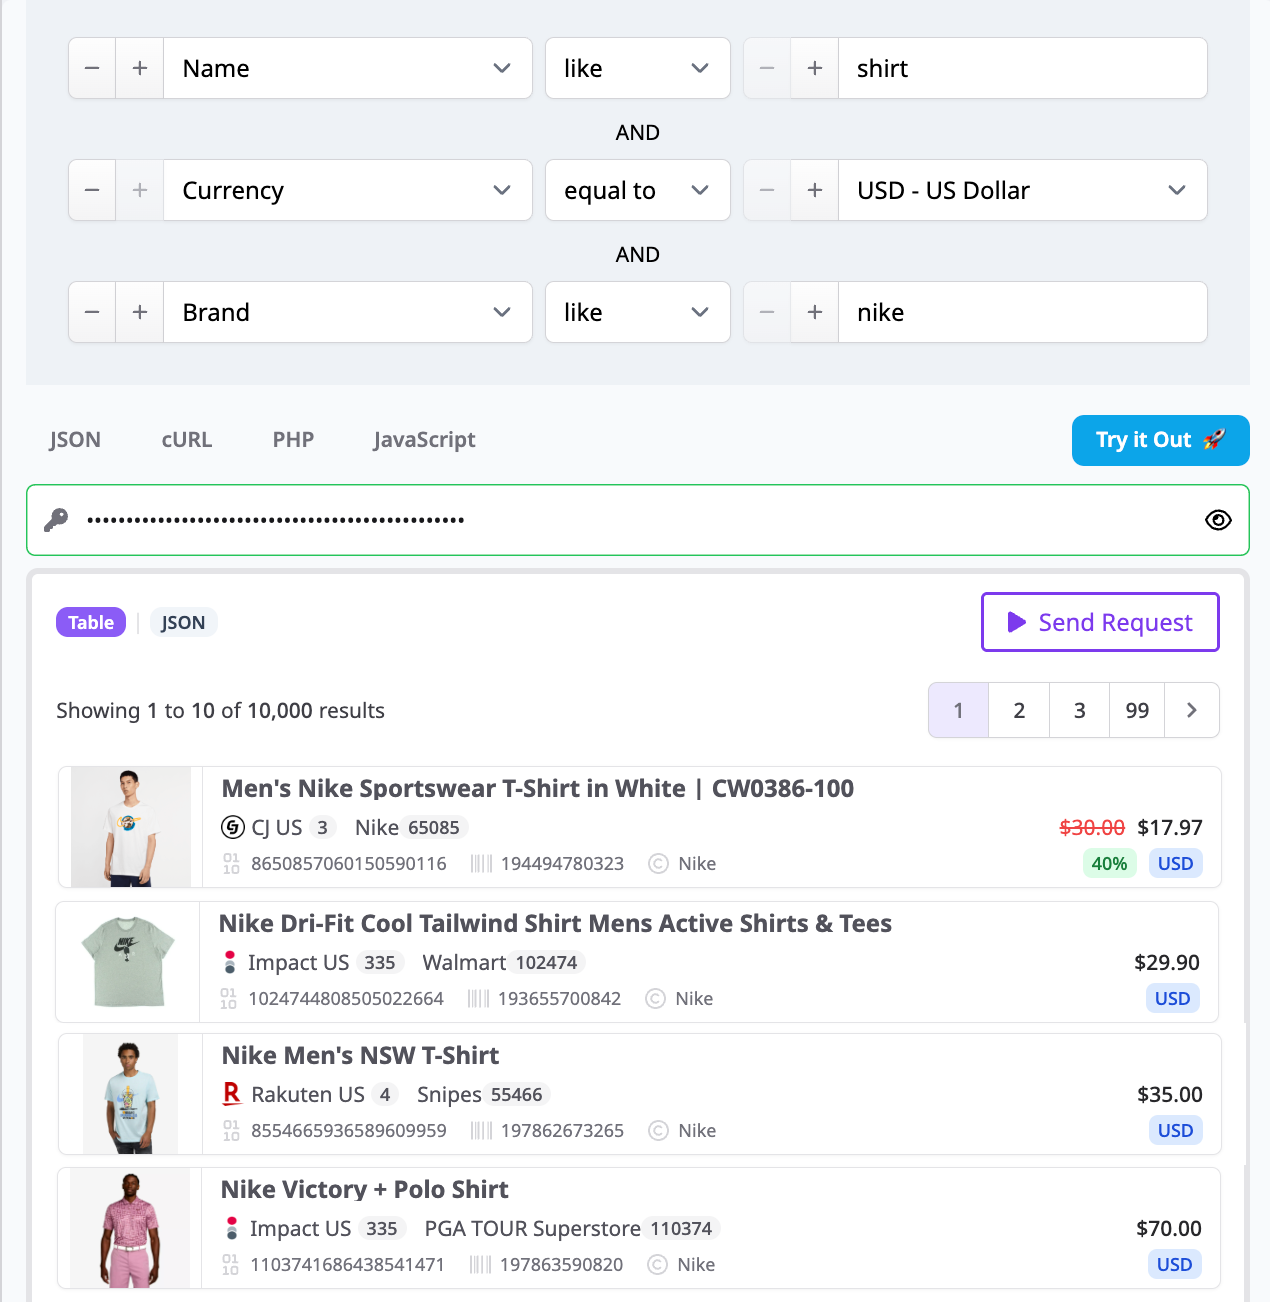Viewport: 1270px width, 1302px height.
Task: Click ID icon next to 1024744808505022664
Action: coord(228,998)
